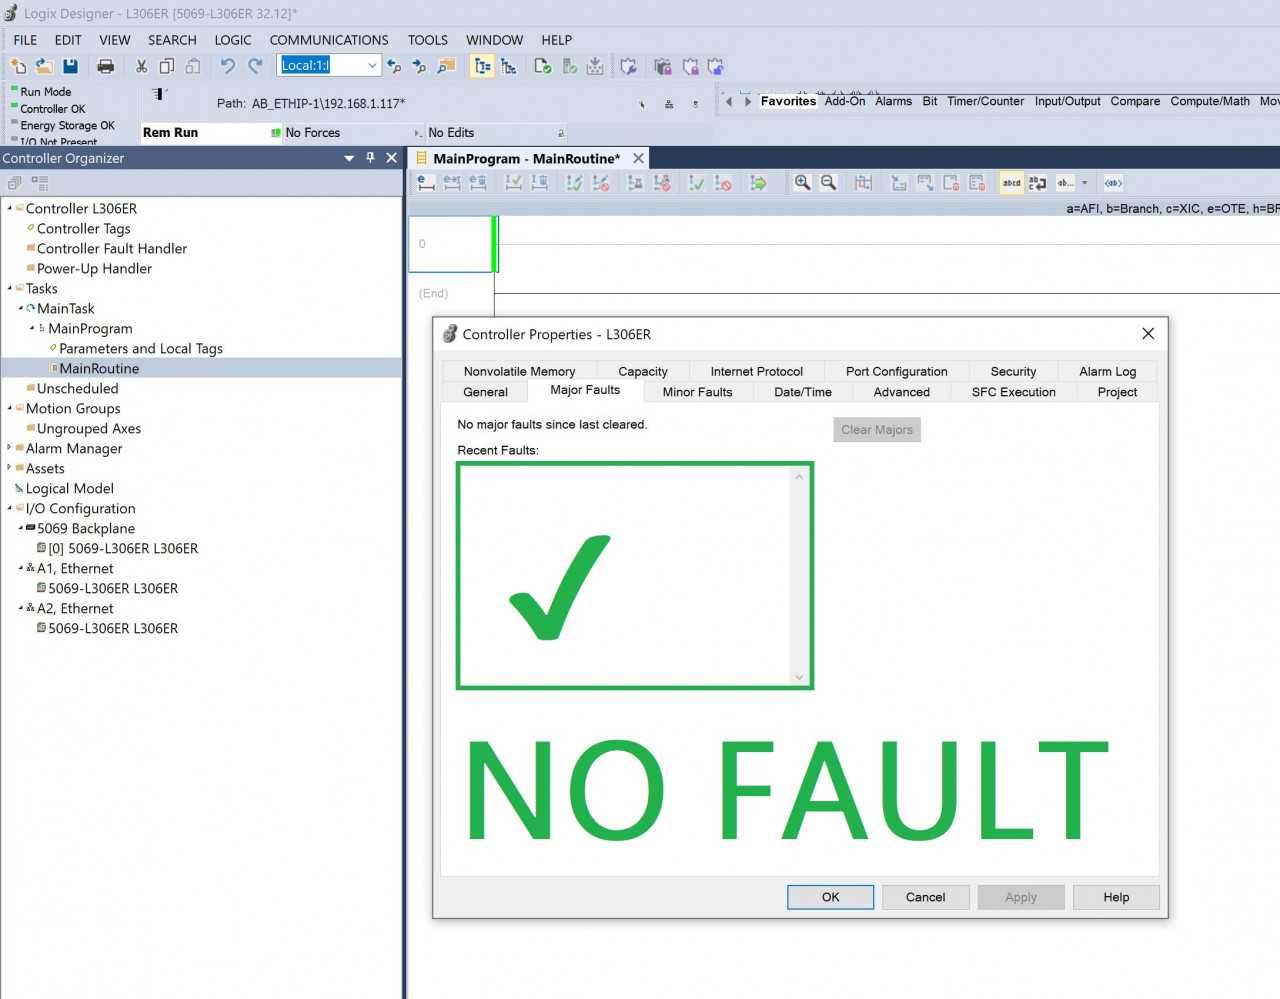
Task: Click OK in Controller Properties dialog
Action: (x=830, y=897)
